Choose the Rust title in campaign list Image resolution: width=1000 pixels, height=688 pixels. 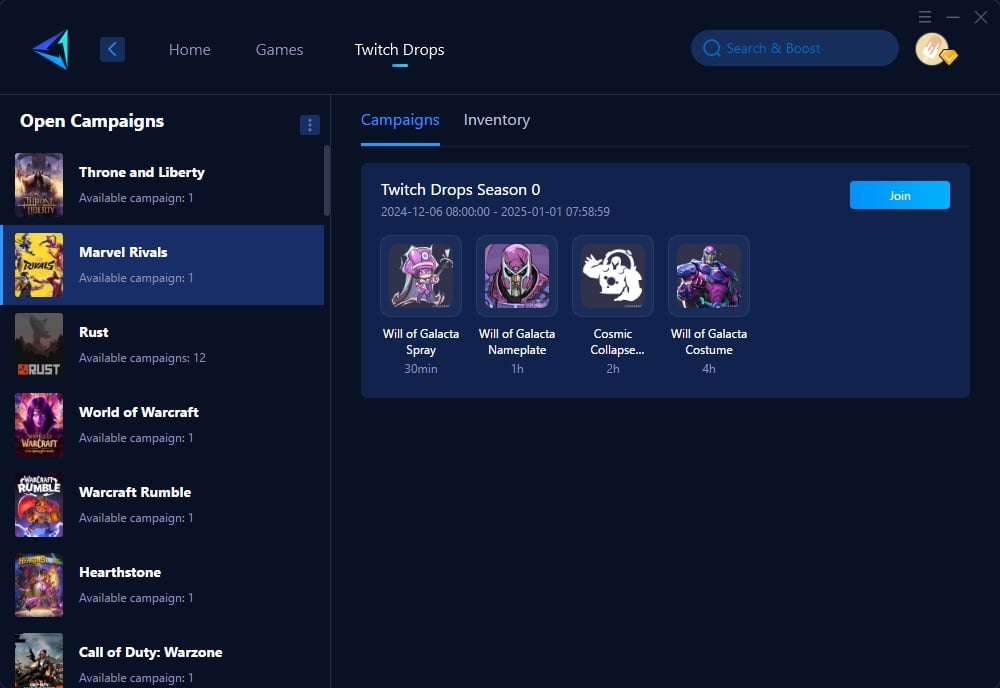point(94,332)
